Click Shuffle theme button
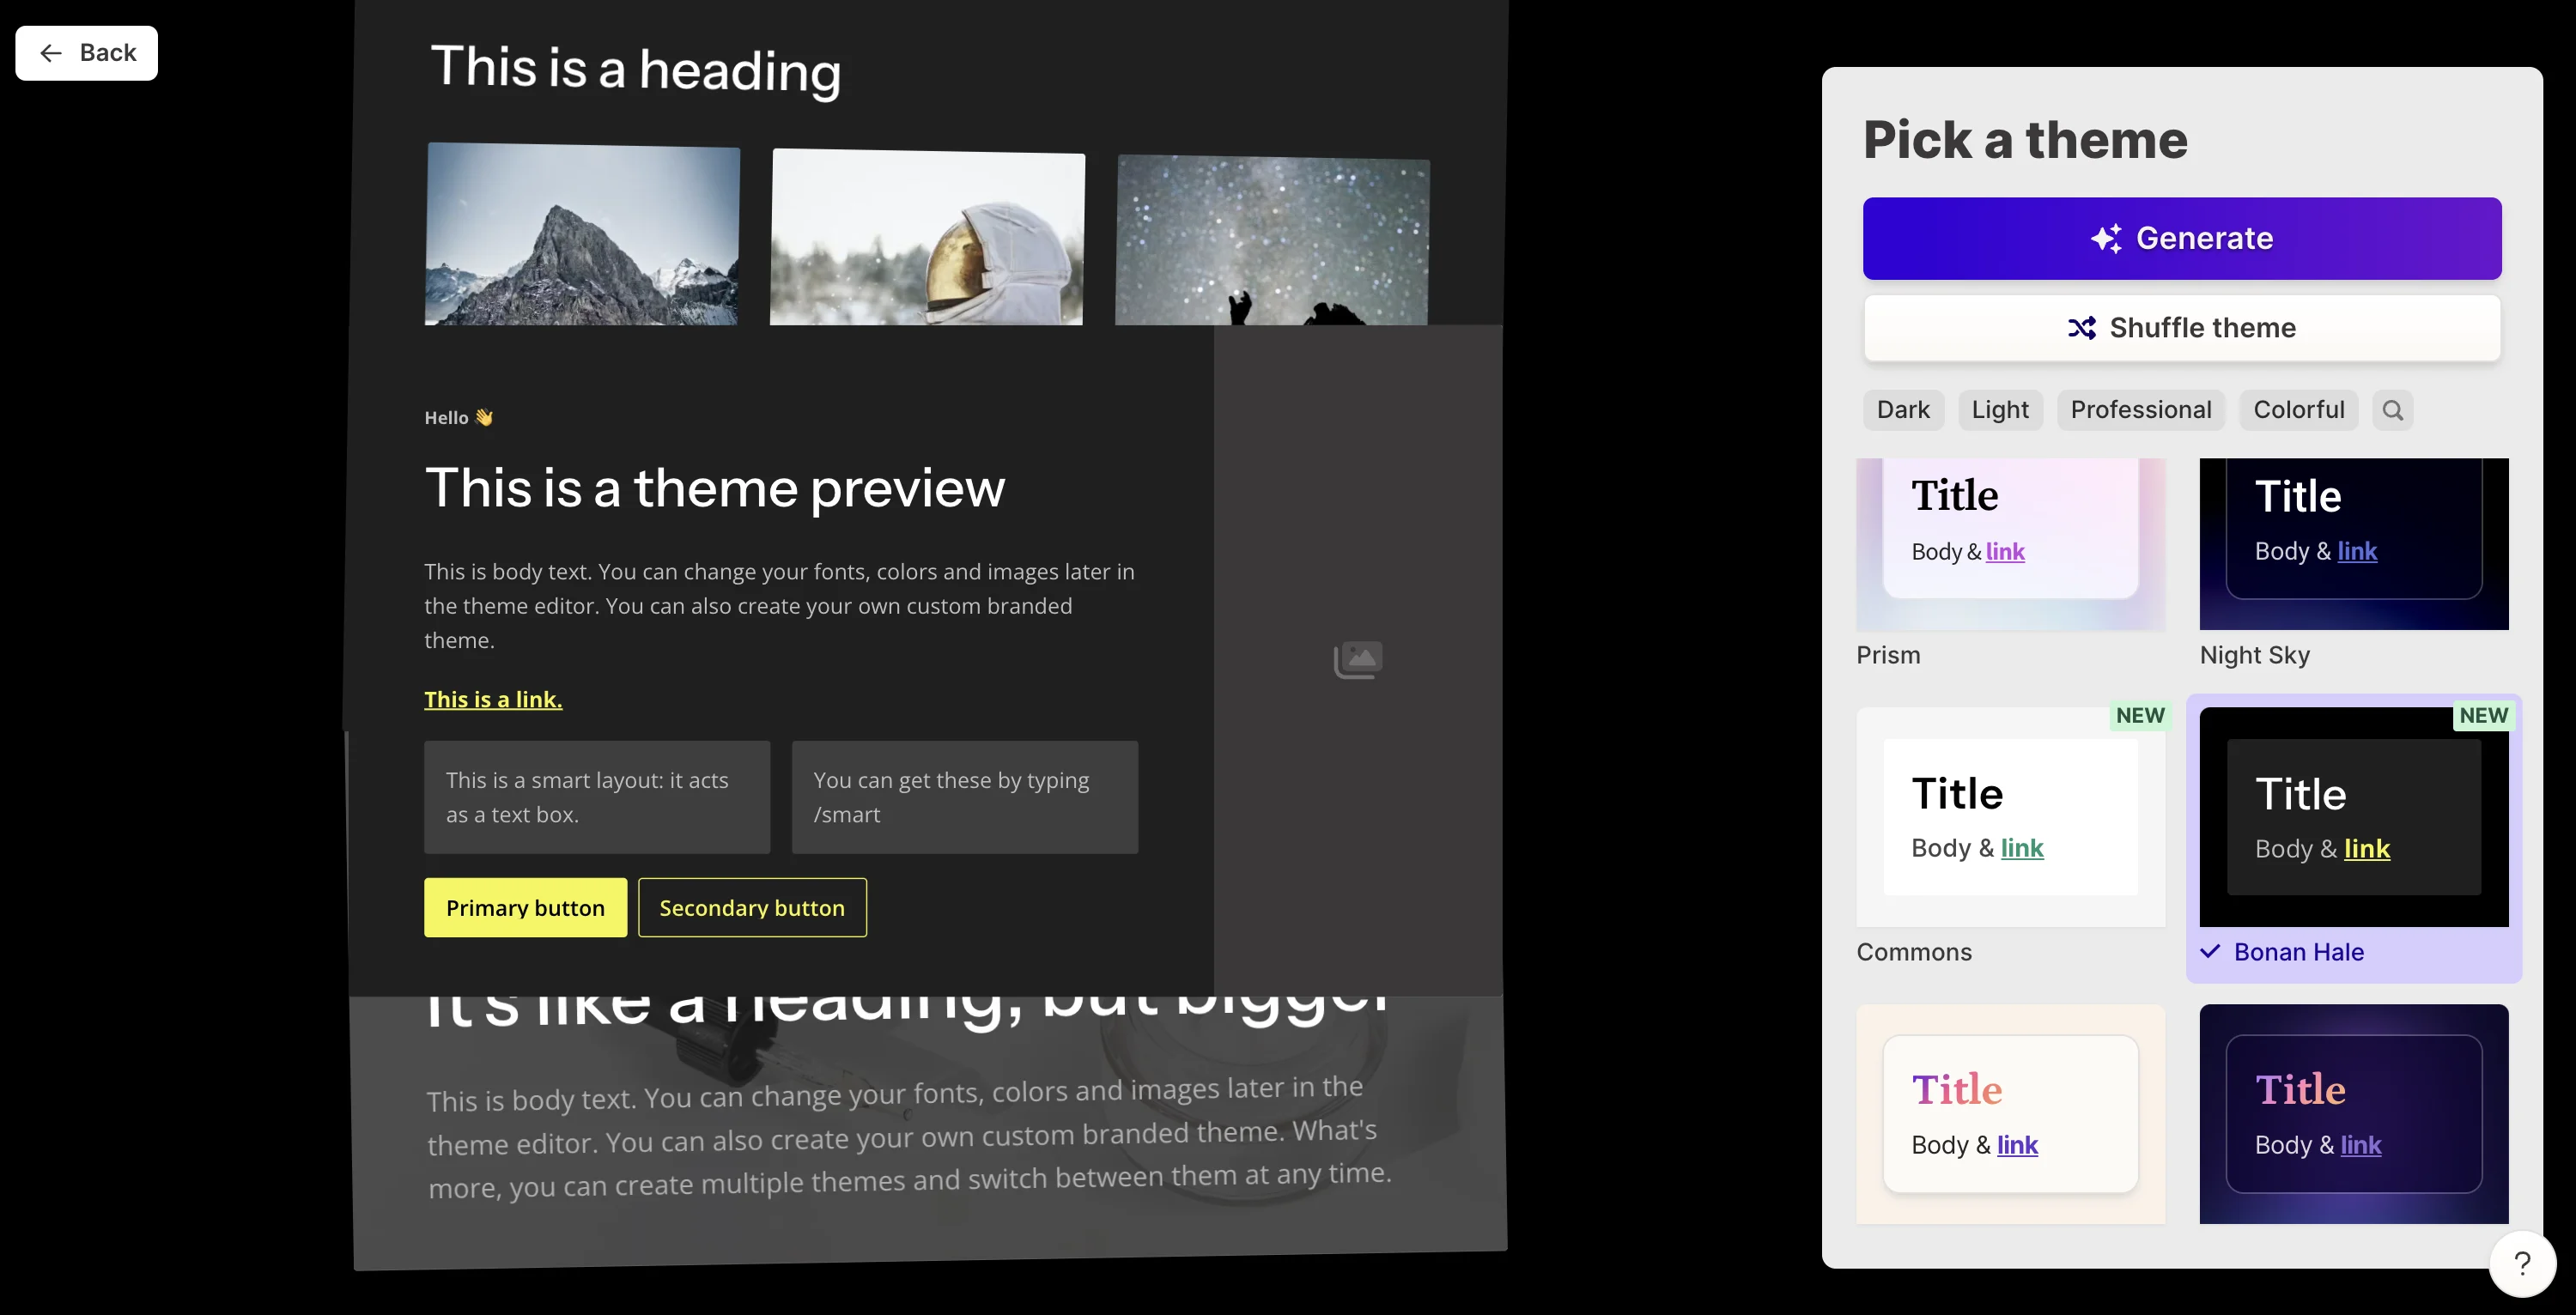 [x=2181, y=328]
